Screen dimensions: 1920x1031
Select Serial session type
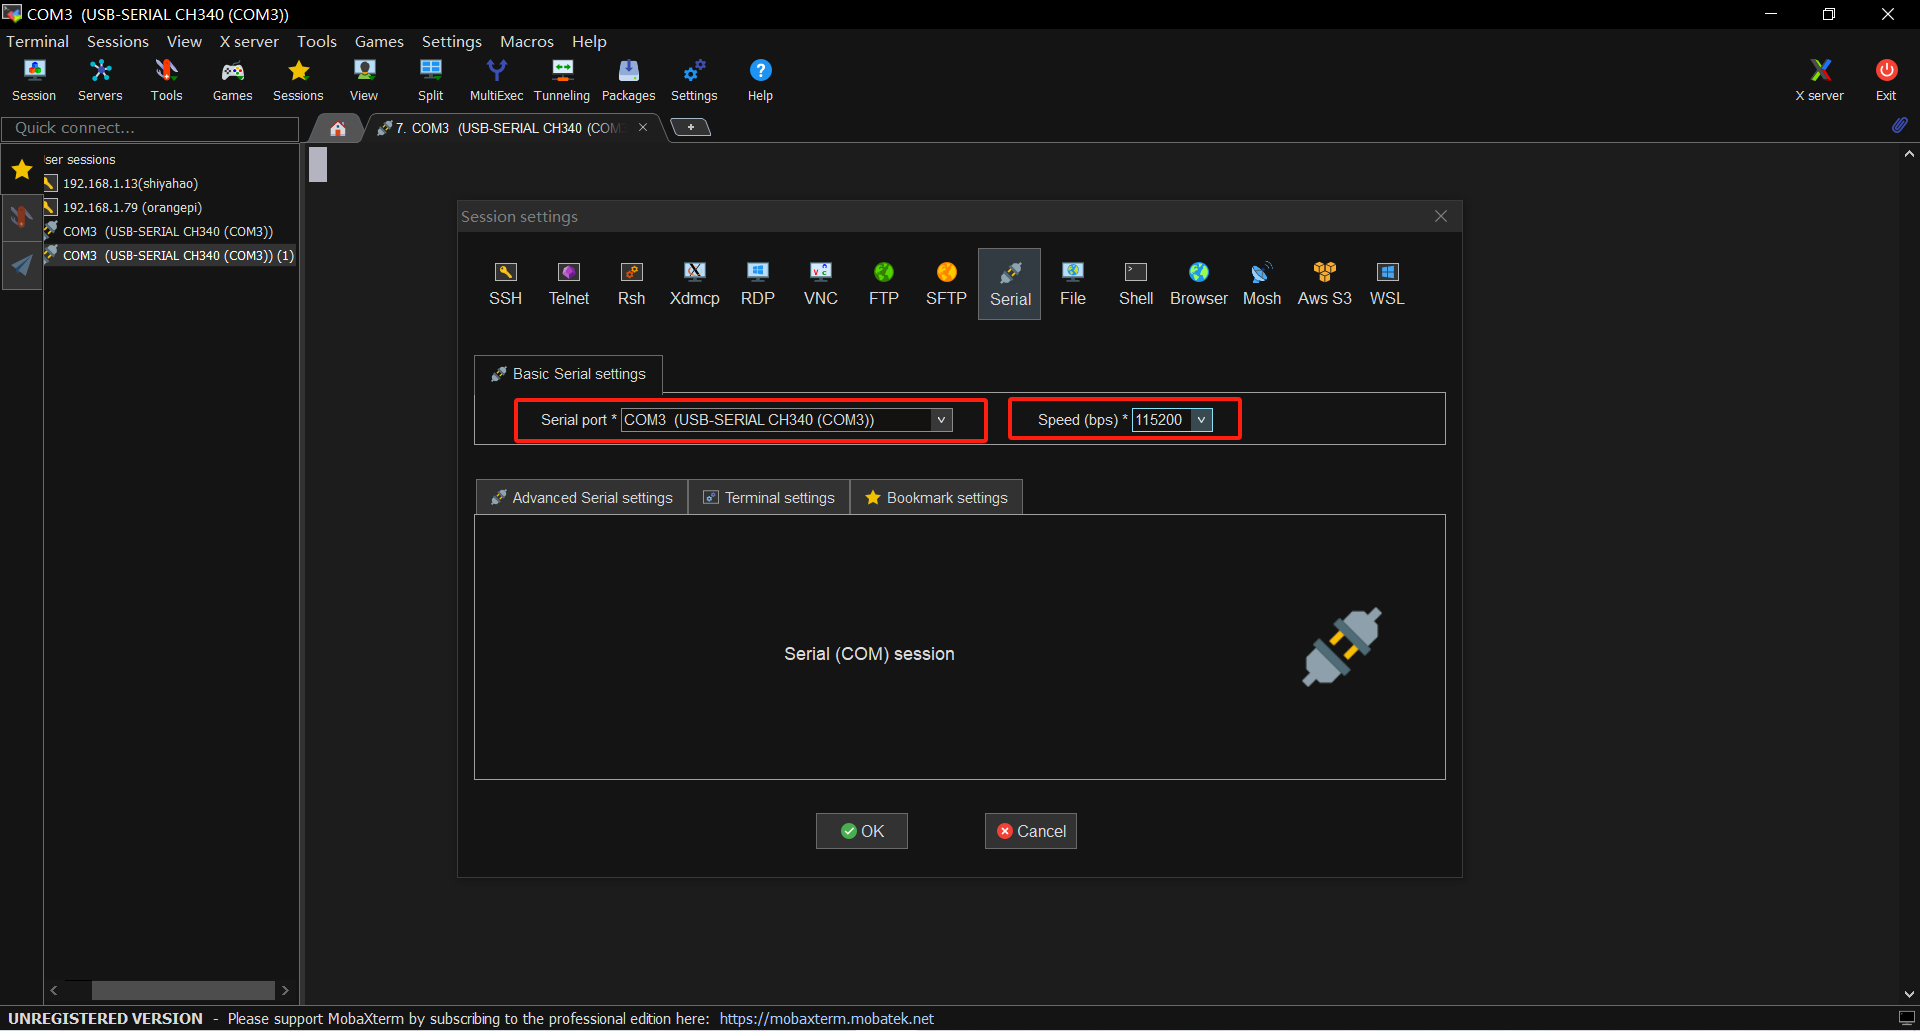coord(1010,284)
